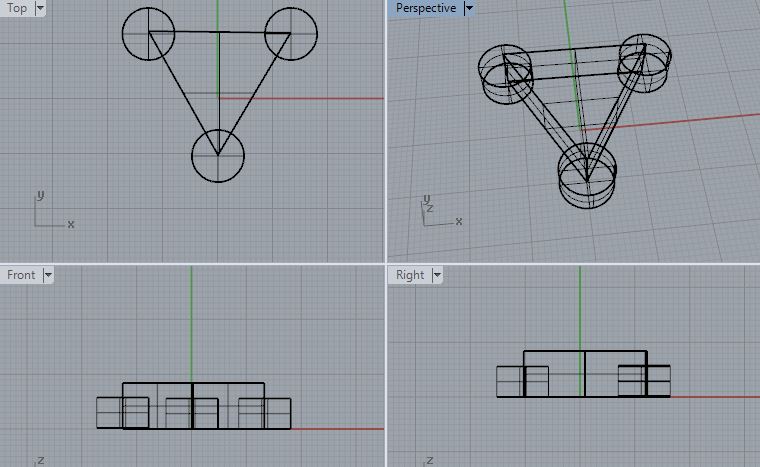Activate the Right viewport title
Screen dimensions: 760x467
coord(410,275)
